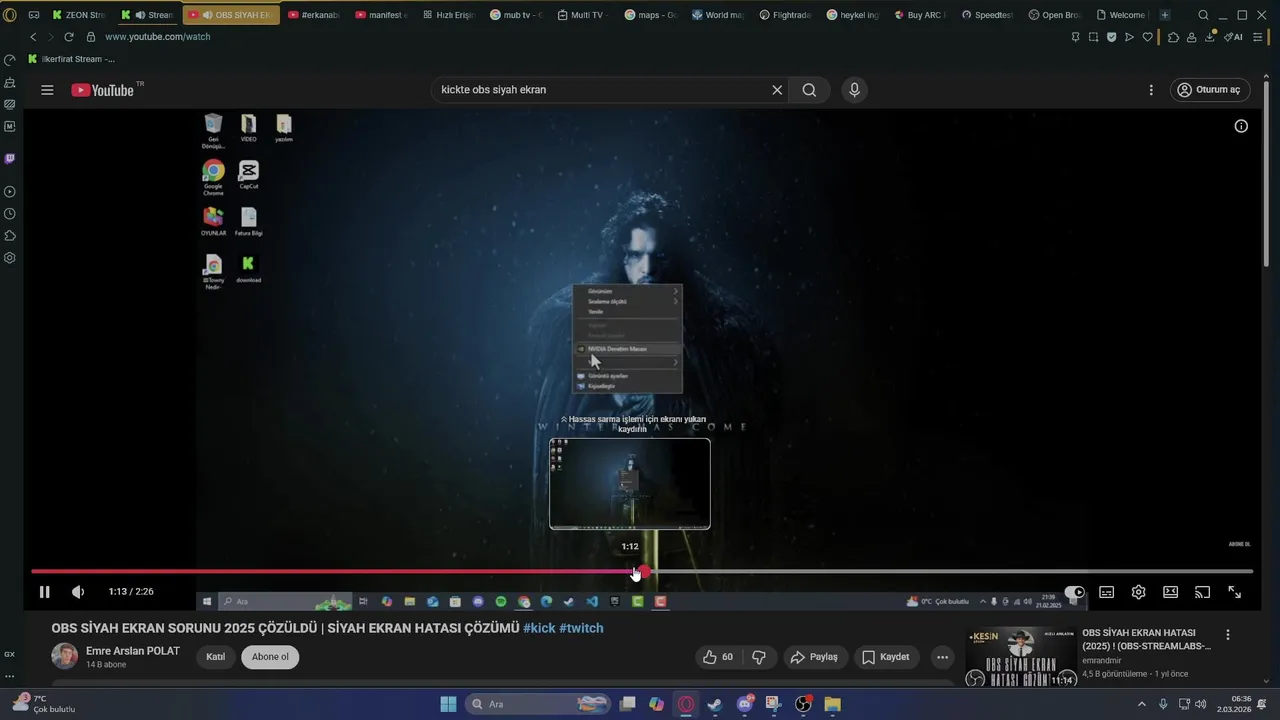Open OBS Studio from taskbar
The height and width of the screenshot is (720, 1280).
pos(803,704)
